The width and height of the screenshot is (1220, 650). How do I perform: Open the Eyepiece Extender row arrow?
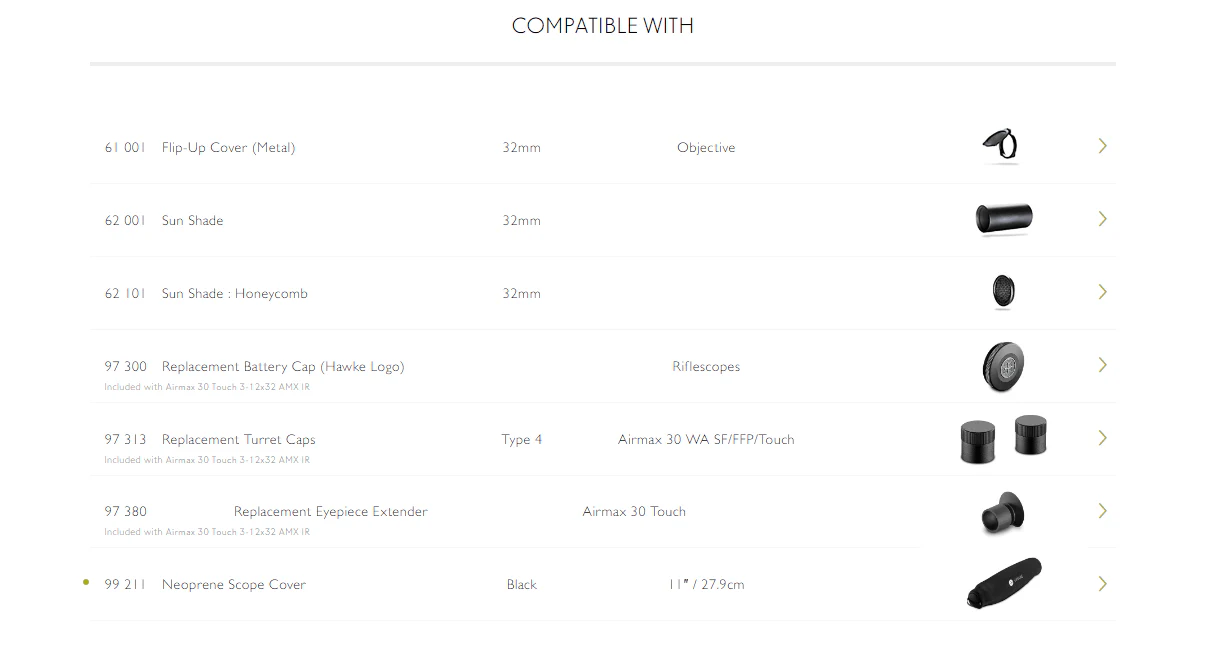1103,511
